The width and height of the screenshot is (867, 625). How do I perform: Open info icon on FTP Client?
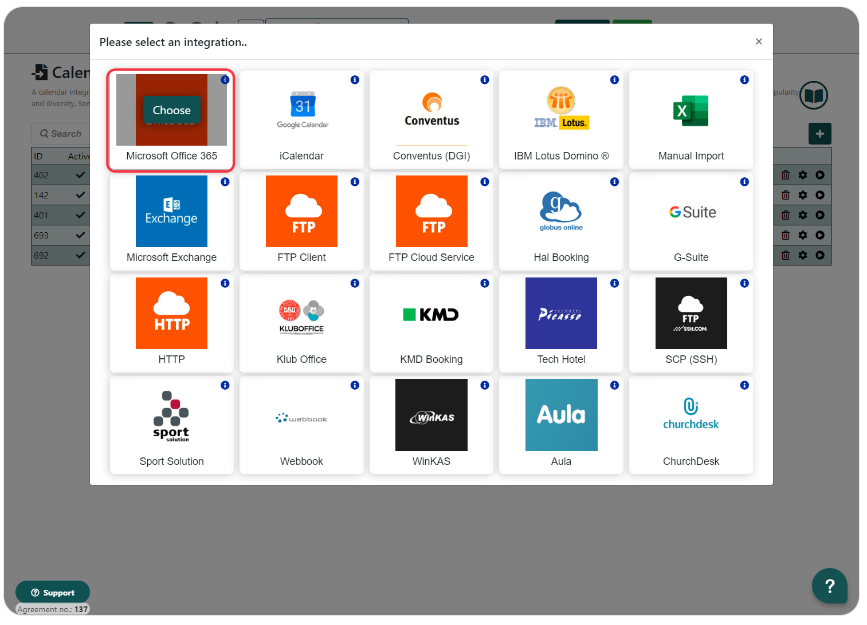click(x=354, y=181)
